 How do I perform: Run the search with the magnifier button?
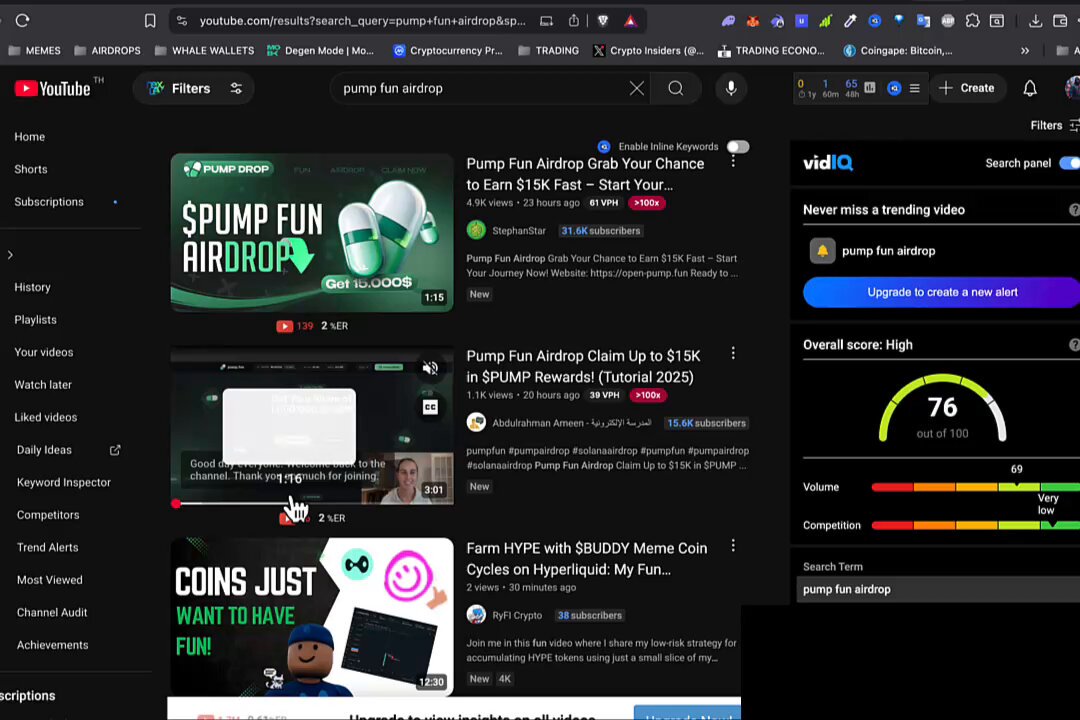point(676,88)
